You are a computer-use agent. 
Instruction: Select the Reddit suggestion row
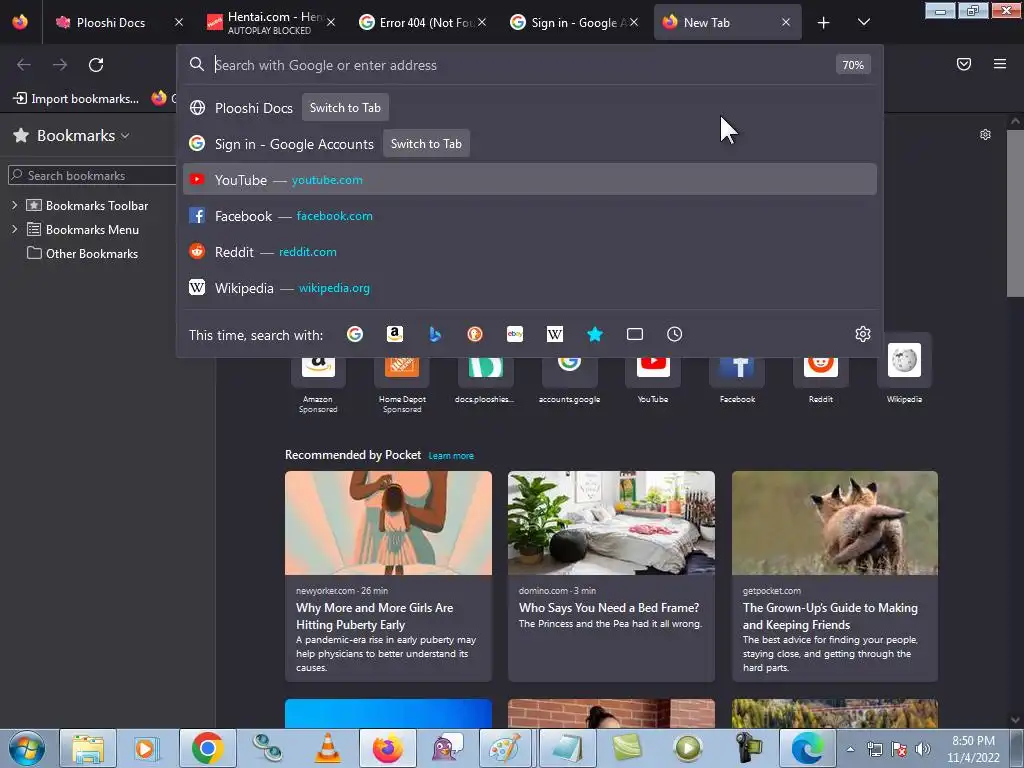point(530,251)
